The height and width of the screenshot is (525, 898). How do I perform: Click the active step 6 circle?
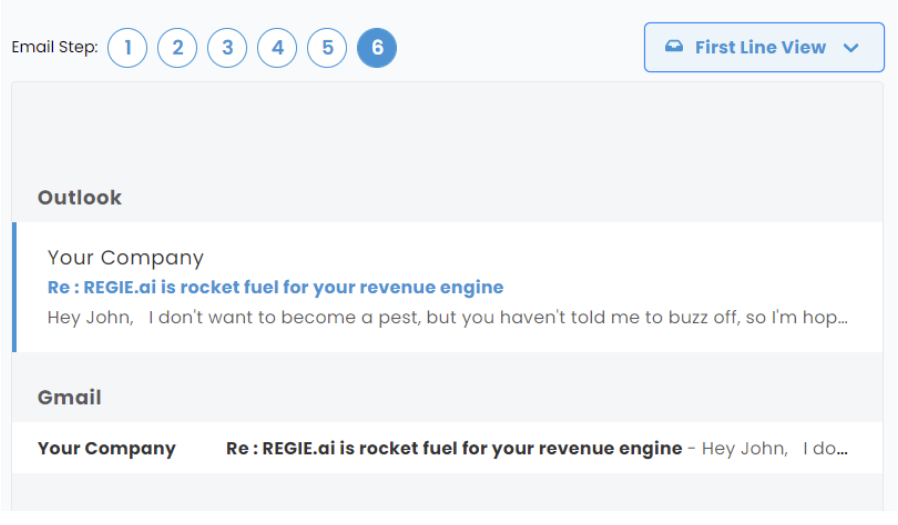[377, 48]
